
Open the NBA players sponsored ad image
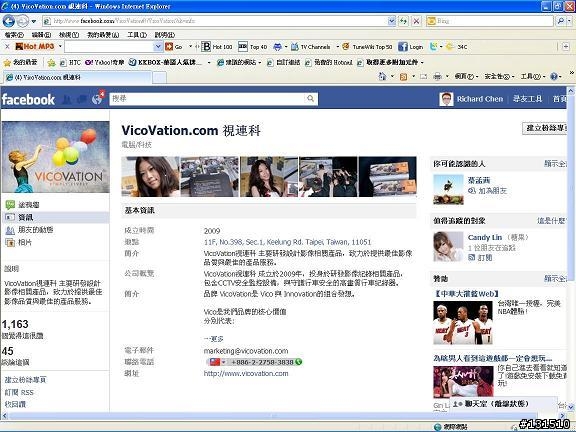click(463, 323)
